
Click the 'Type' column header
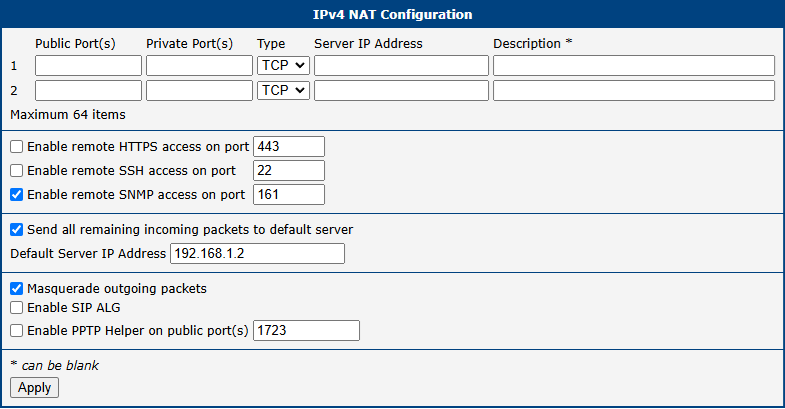coord(271,44)
